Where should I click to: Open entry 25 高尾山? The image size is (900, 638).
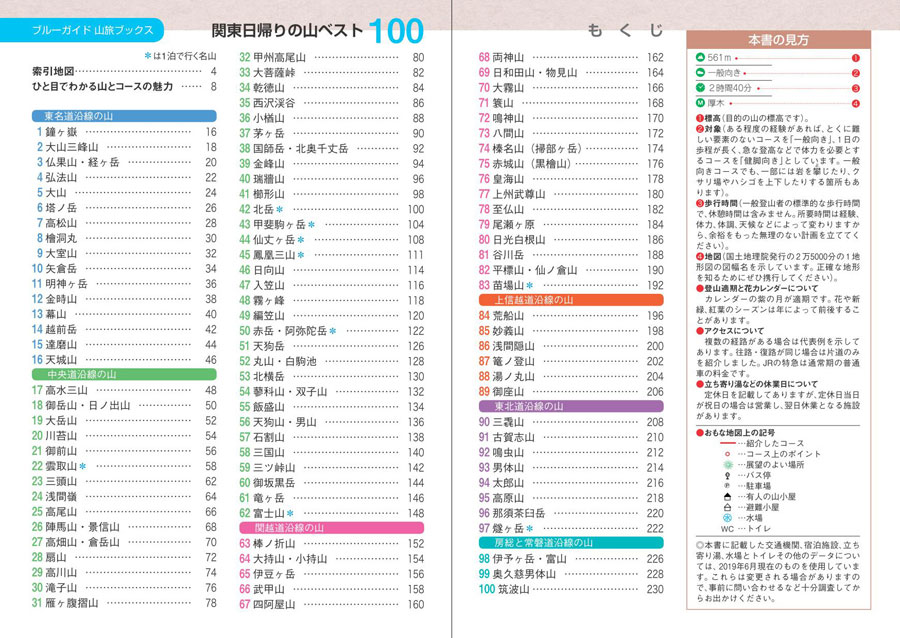[124, 512]
